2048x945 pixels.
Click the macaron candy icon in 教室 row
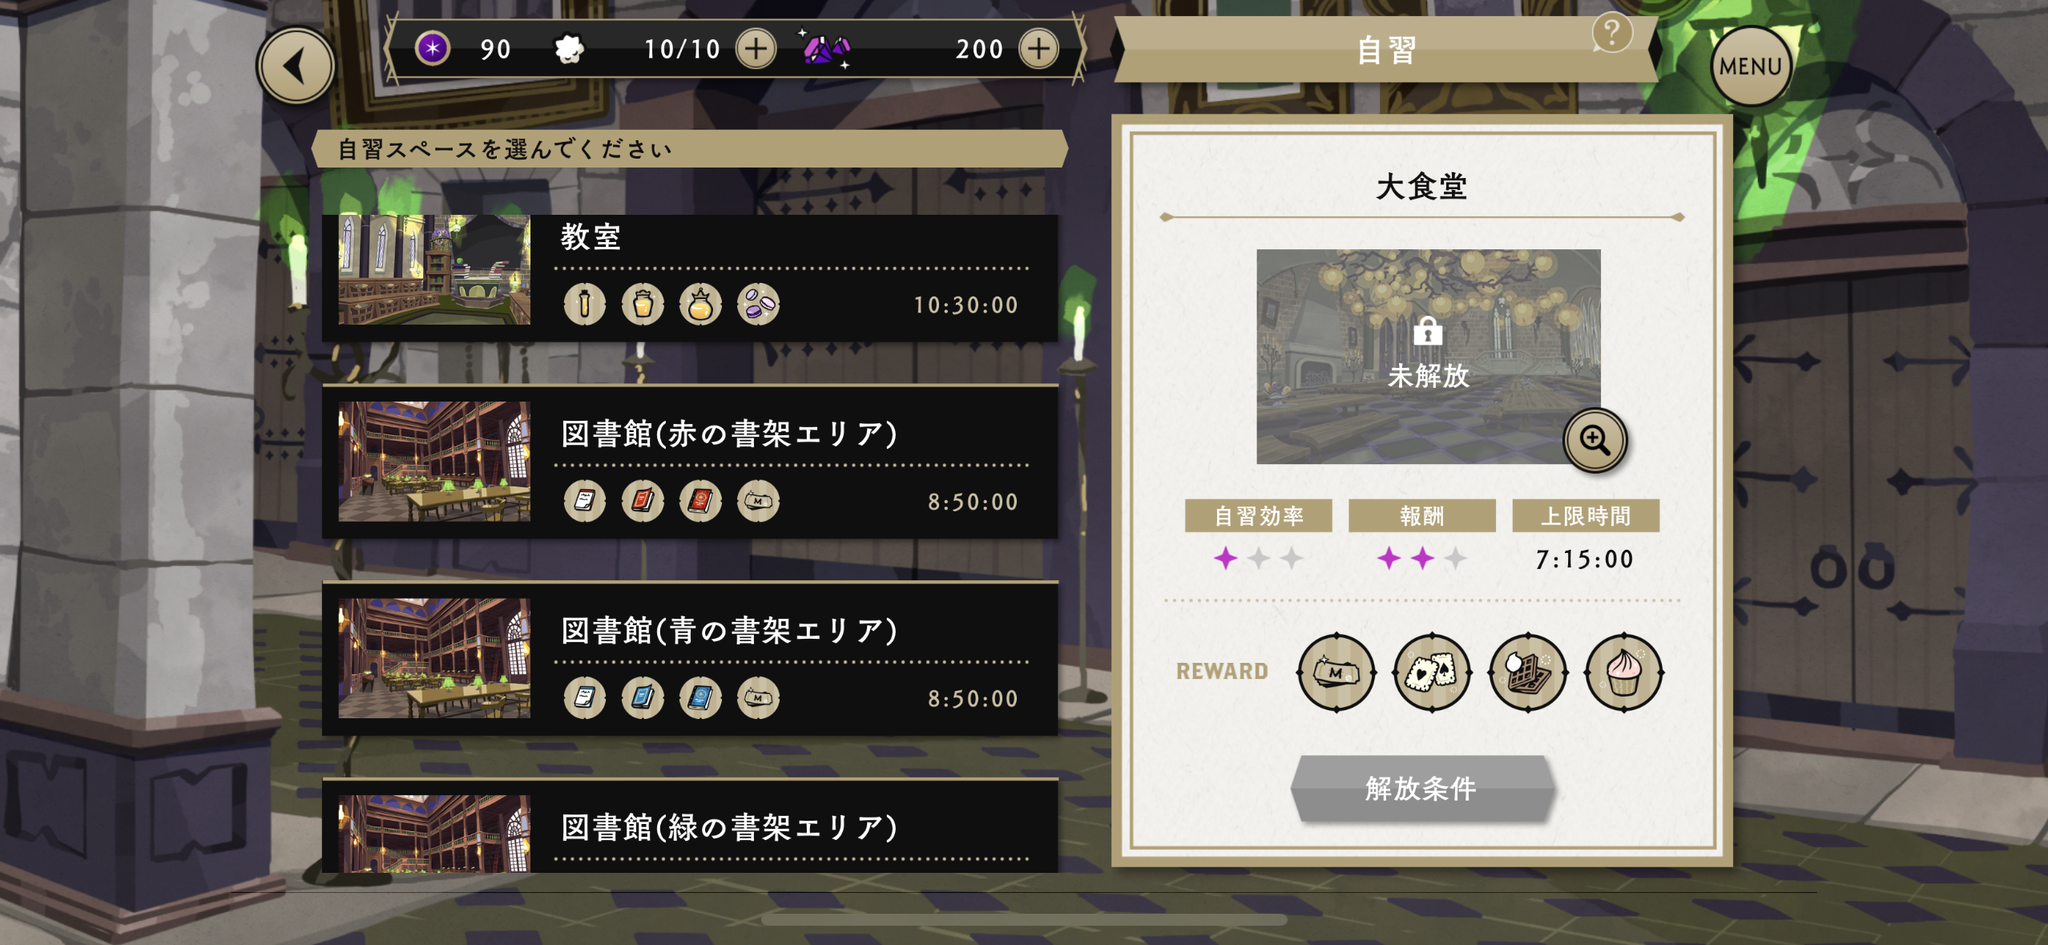758,304
